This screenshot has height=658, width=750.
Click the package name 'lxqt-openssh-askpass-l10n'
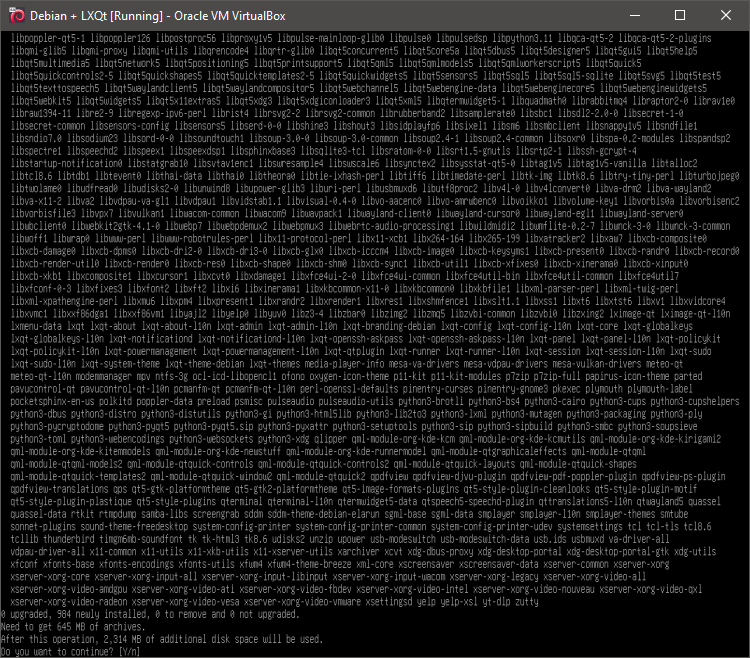[466, 339]
